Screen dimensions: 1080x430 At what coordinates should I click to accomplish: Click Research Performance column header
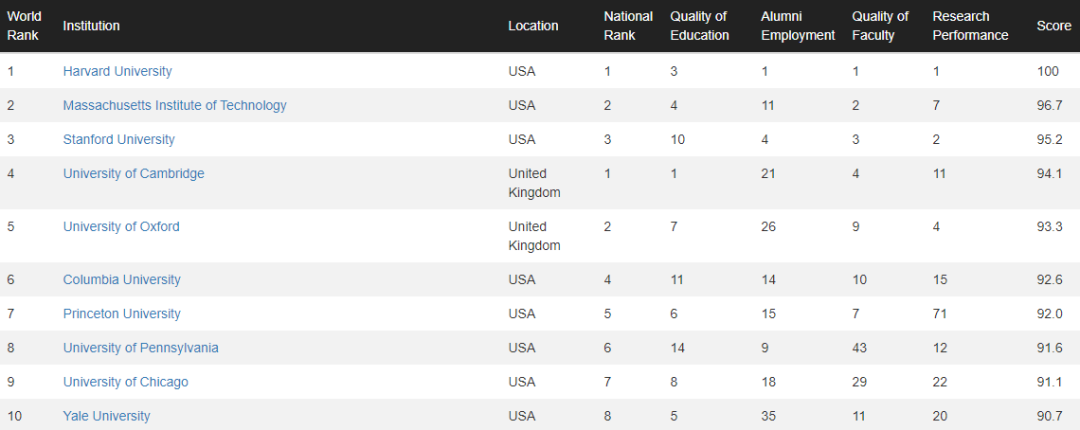click(x=970, y=25)
